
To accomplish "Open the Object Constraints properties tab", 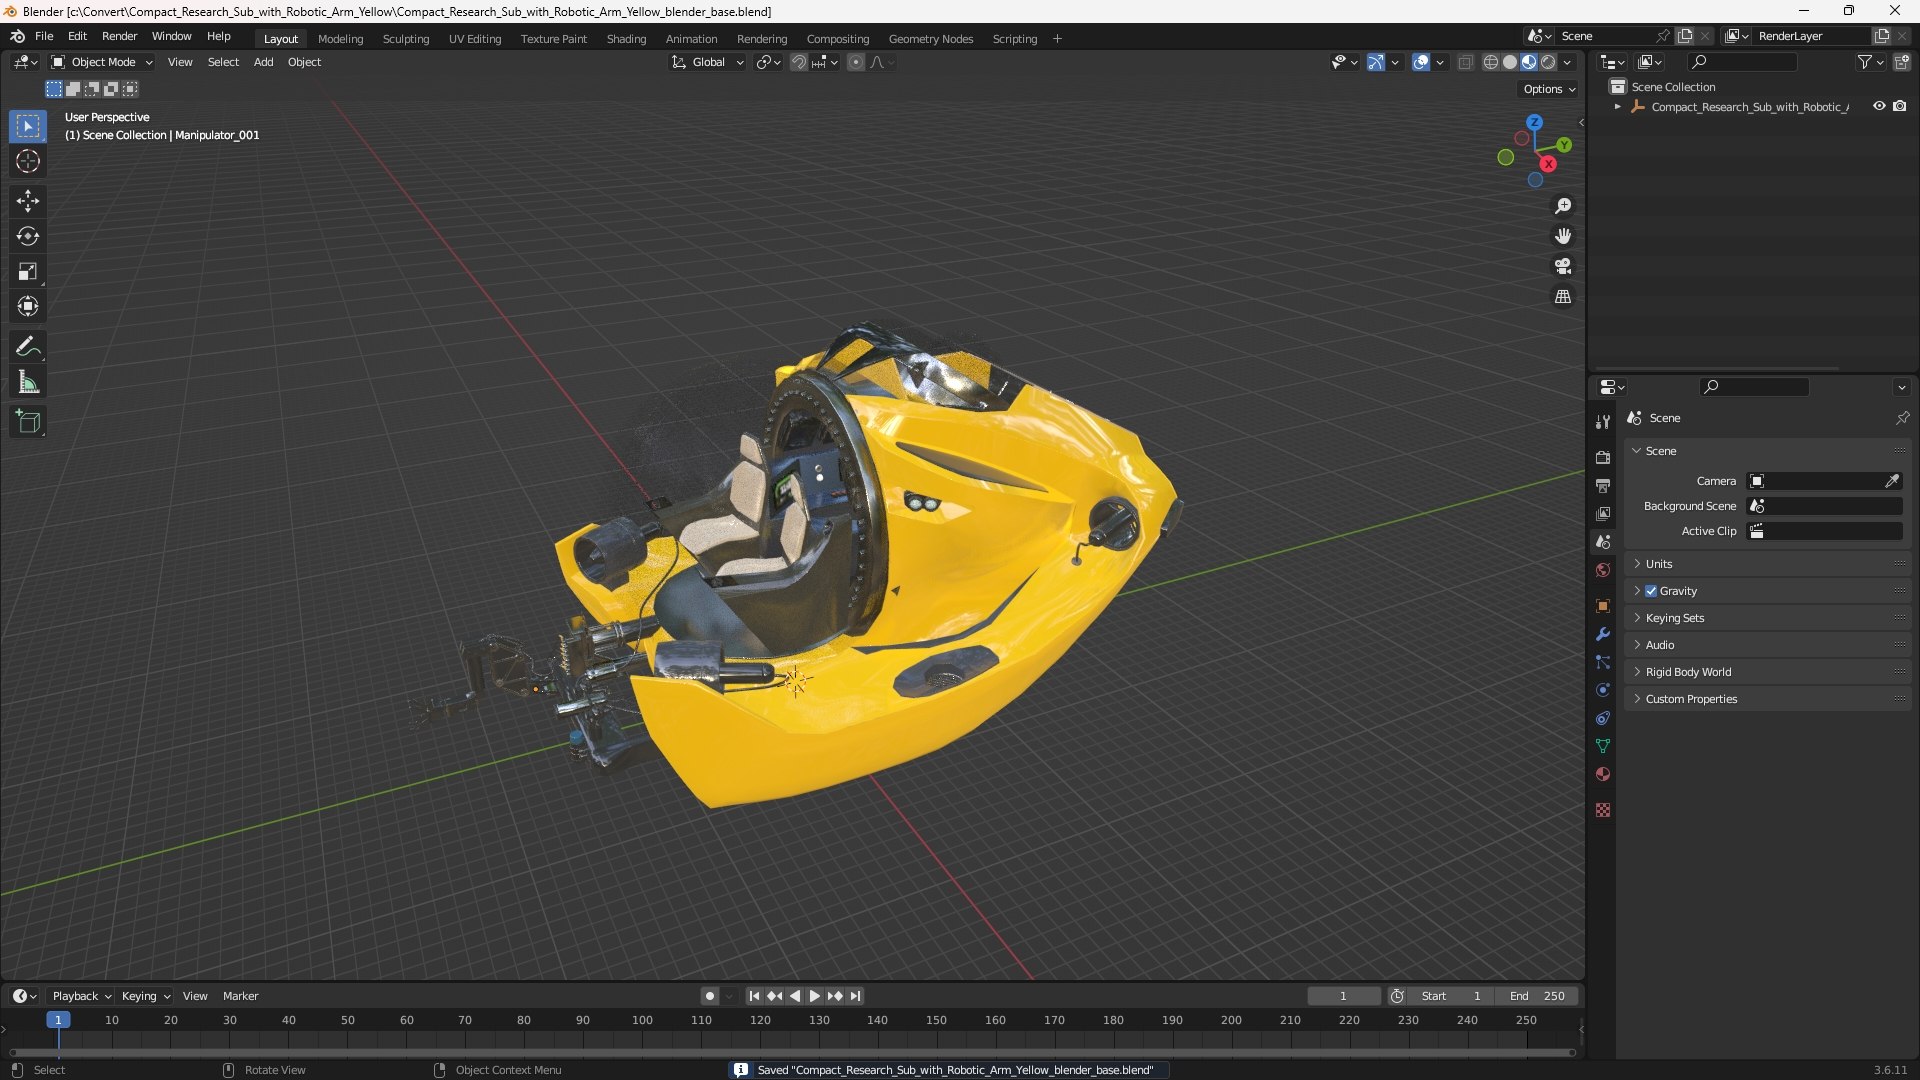I will click(x=1603, y=718).
